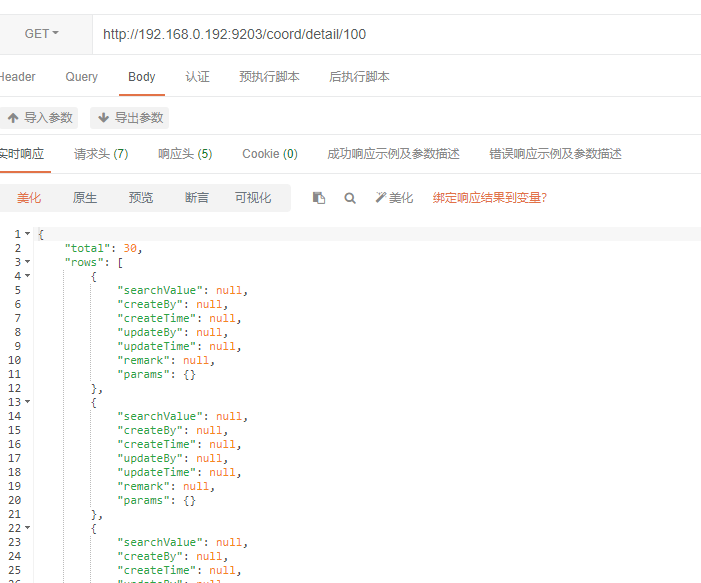The image size is (701, 583).
Task: Click the wand 美化 beautify button
Action: pyautogui.click(x=394, y=198)
